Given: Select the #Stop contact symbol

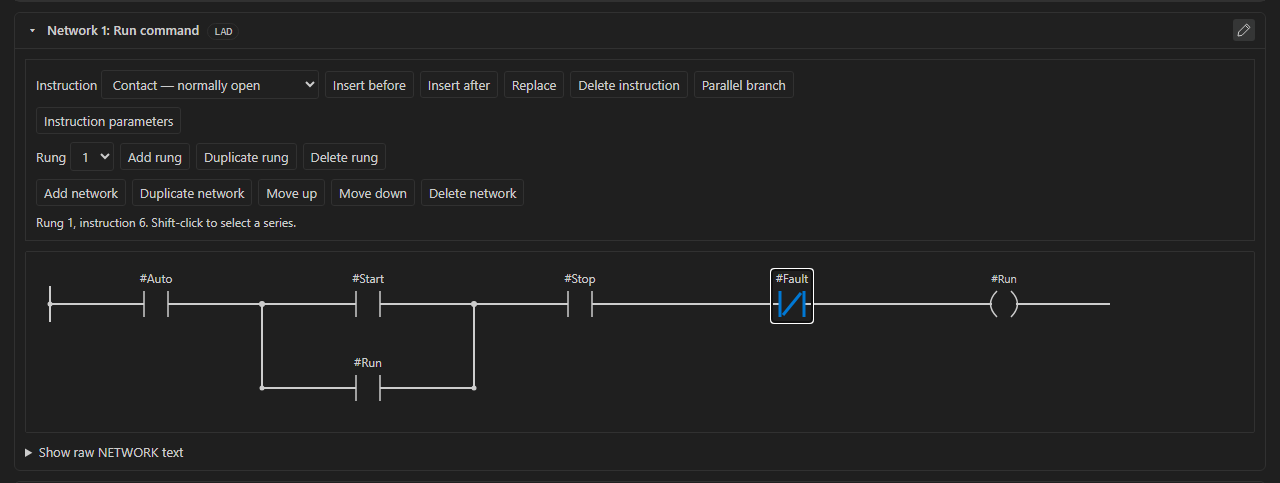Looking at the screenshot, I should 580,303.
